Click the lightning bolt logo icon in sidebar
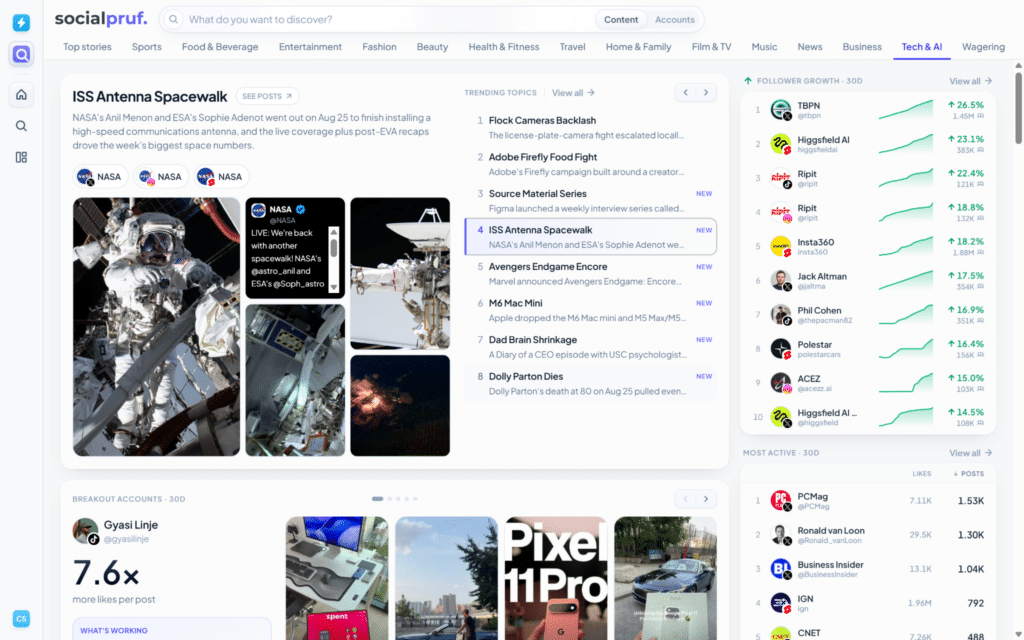Image resolution: width=1024 pixels, height=640 pixels. [21, 22]
